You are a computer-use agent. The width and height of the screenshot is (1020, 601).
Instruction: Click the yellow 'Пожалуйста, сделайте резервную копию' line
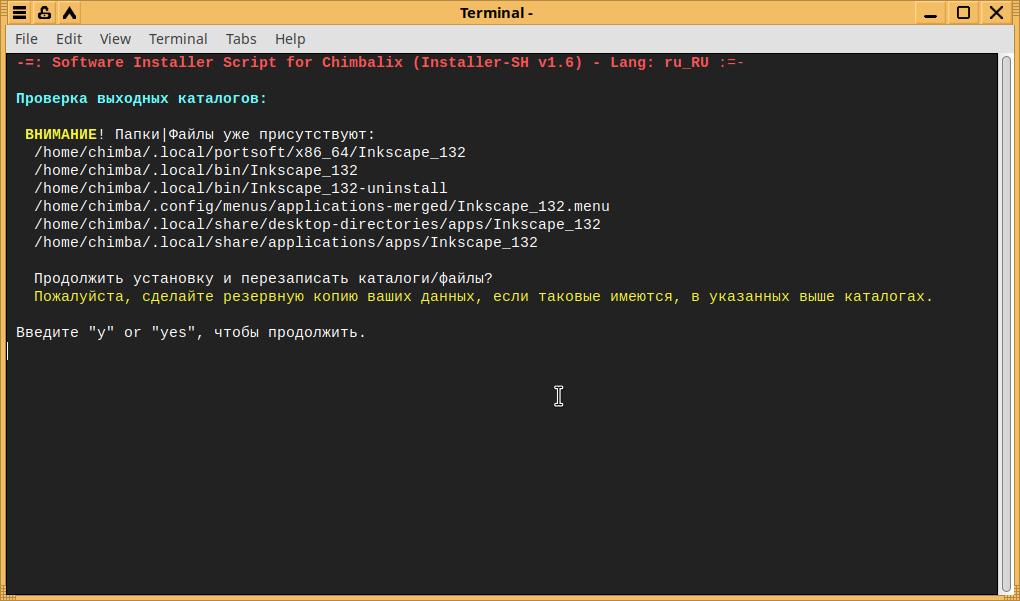point(483,297)
